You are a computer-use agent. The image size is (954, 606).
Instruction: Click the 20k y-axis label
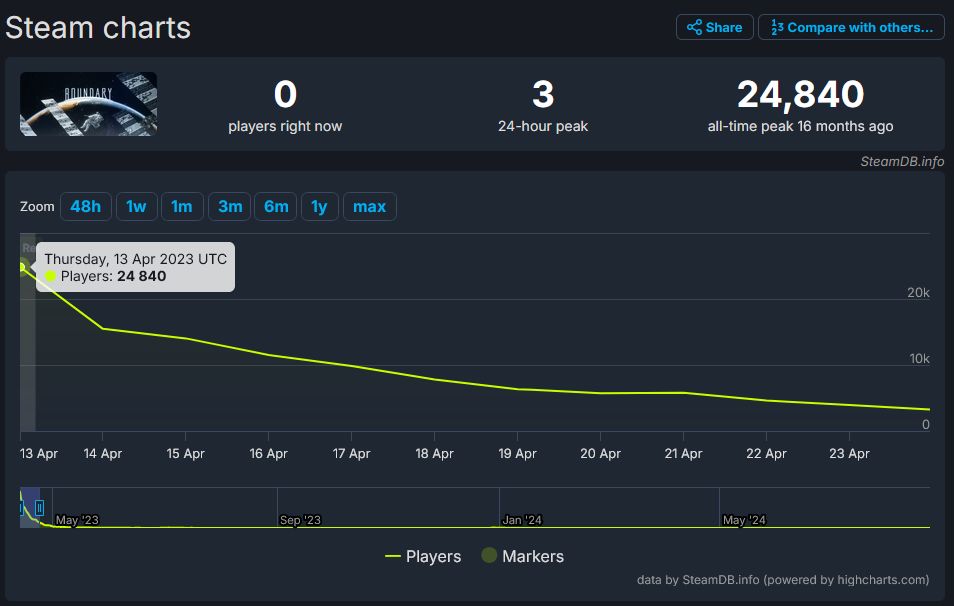coord(918,293)
